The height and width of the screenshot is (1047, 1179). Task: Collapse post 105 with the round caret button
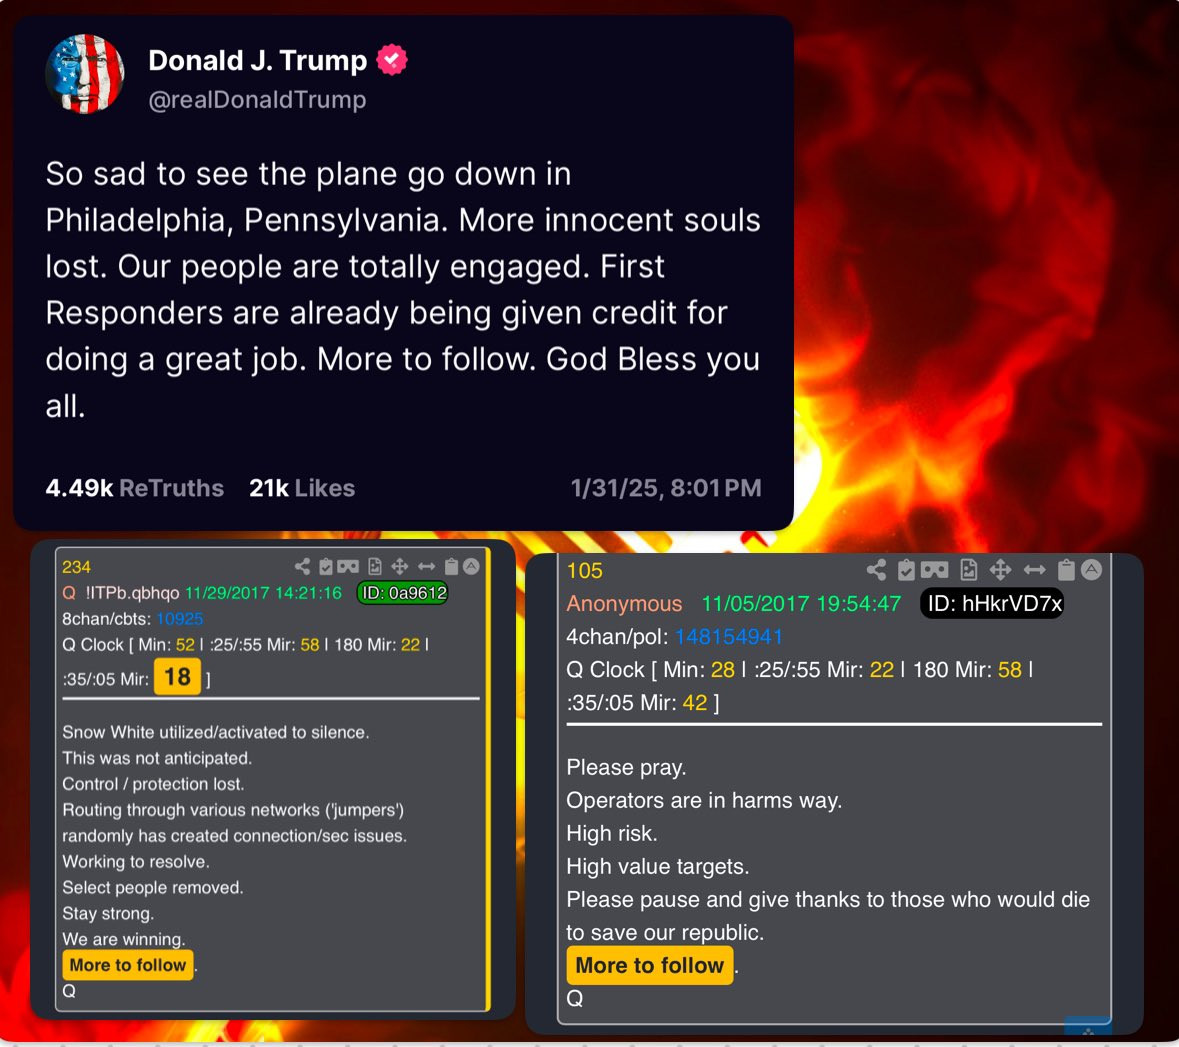(x=1092, y=570)
